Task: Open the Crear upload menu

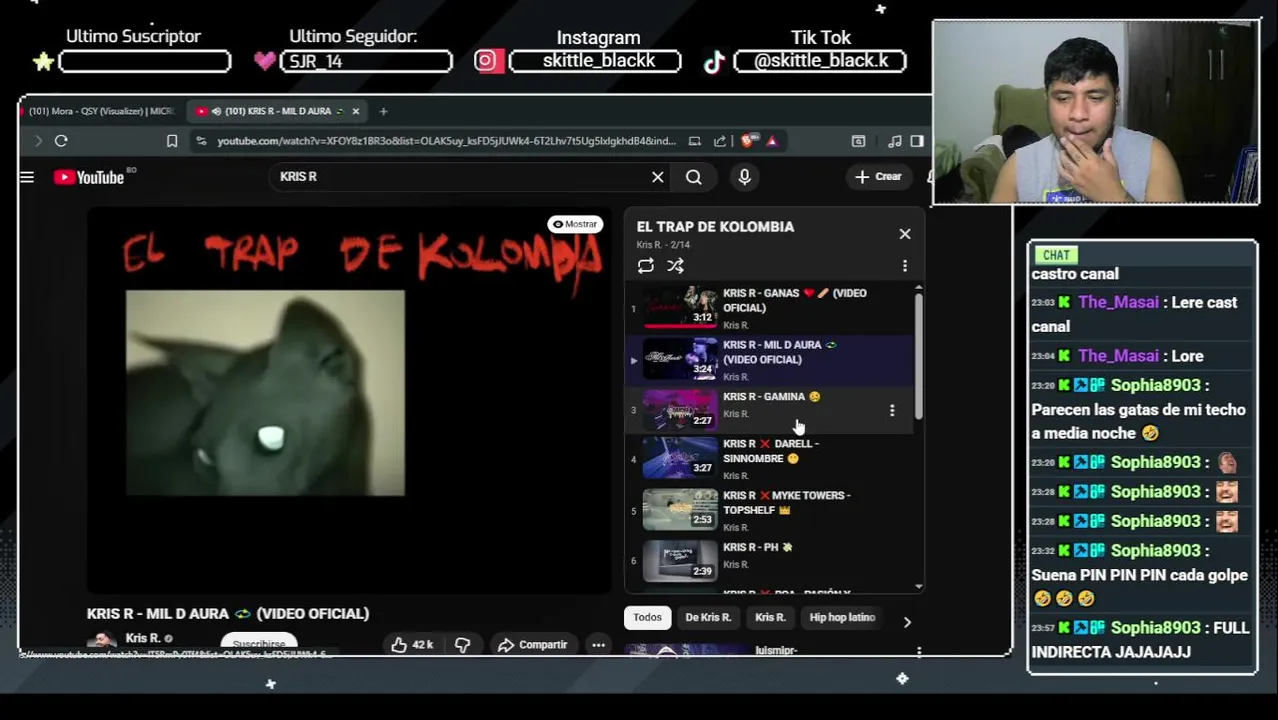Action: click(879, 177)
